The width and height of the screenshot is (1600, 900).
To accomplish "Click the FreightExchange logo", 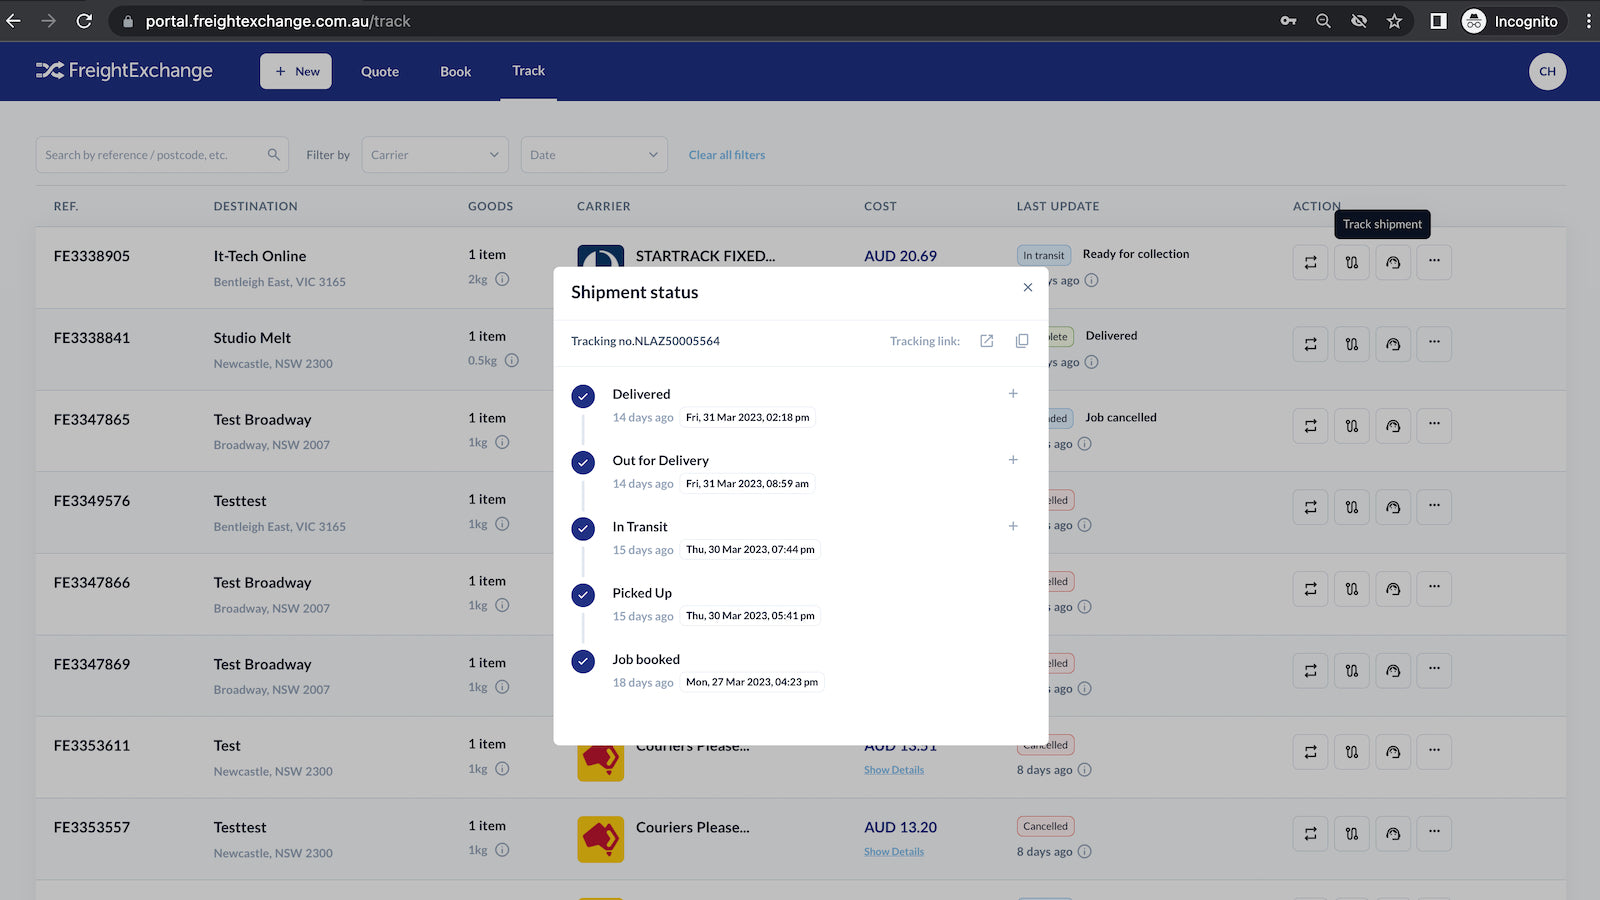I will click(124, 70).
